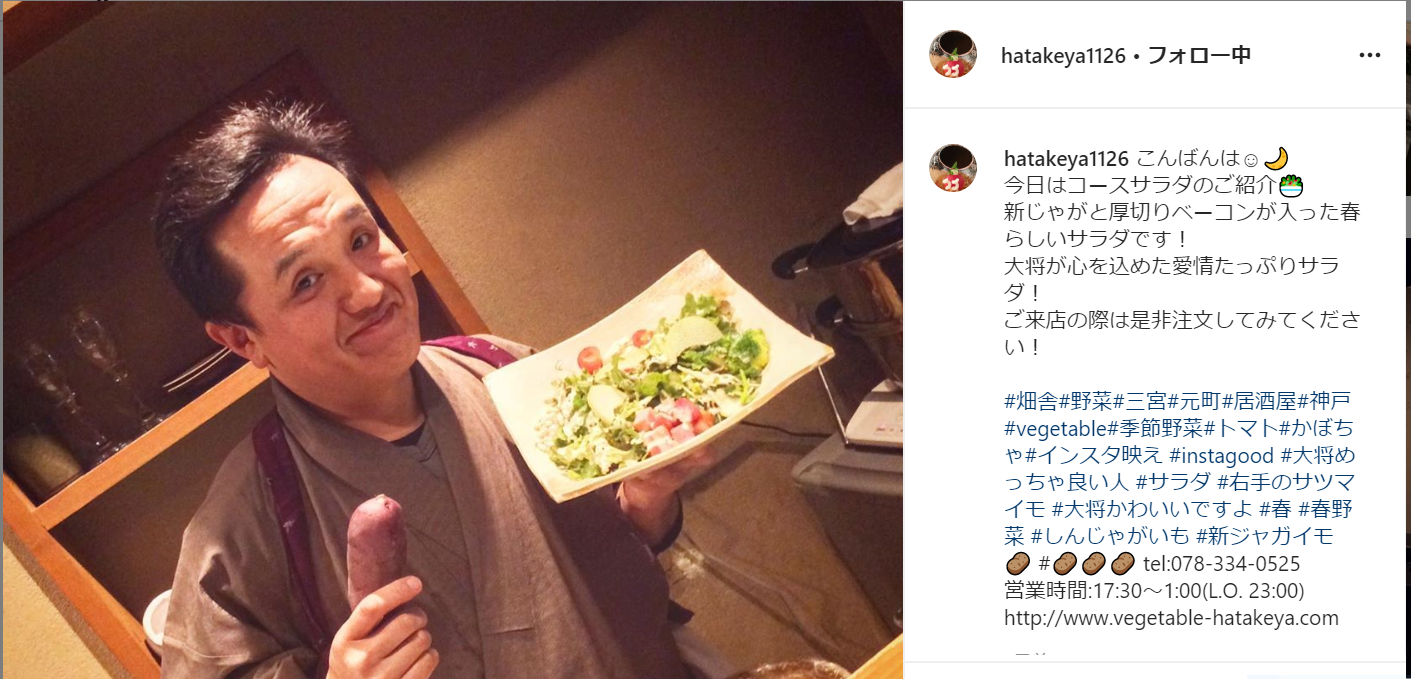Open the #神戸 hashtag
Image resolution: width=1411 pixels, height=679 pixels.
(x=1324, y=402)
